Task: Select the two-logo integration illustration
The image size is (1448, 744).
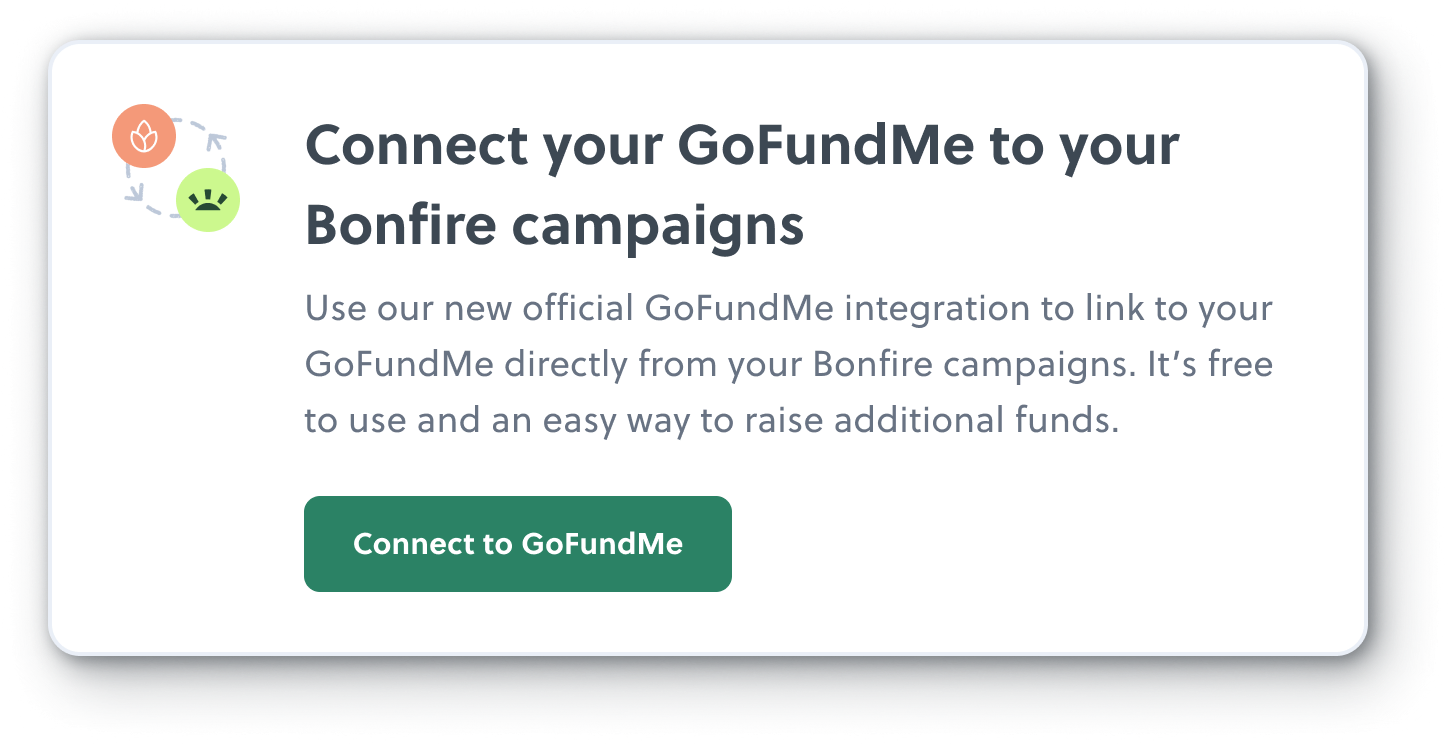Action: (x=176, y=168)
